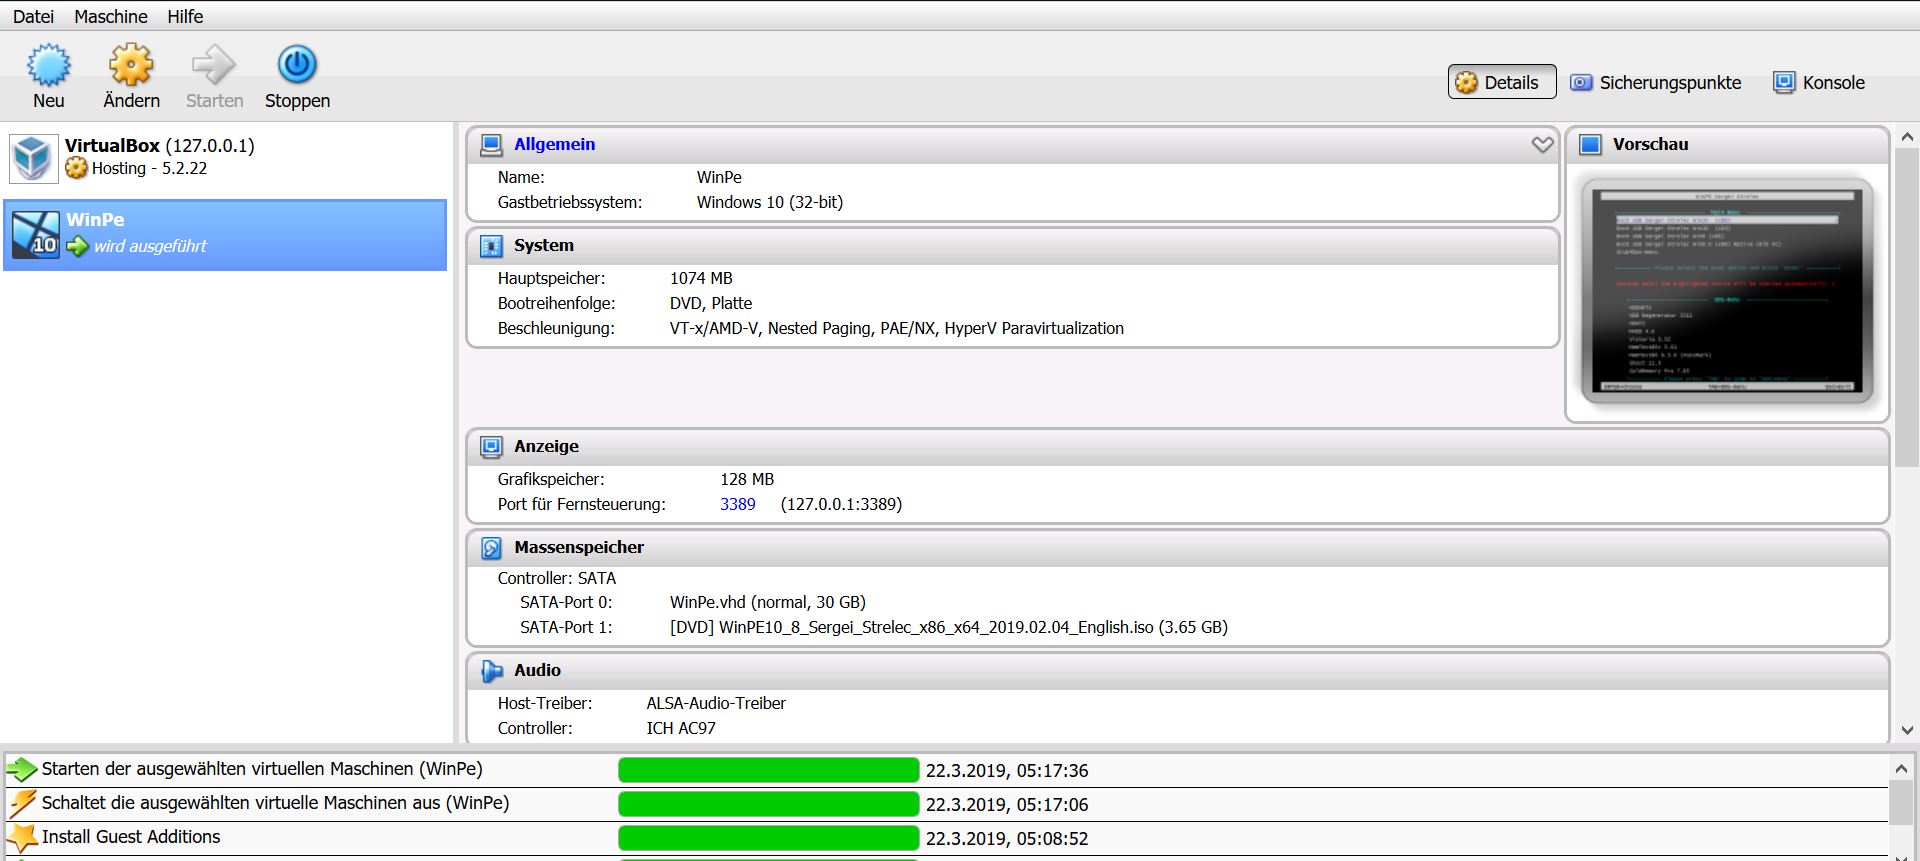Click progress bar of Starten der Maschinen task
Viewport: 1920px width, 861px height.
click(x=768, y=770)
